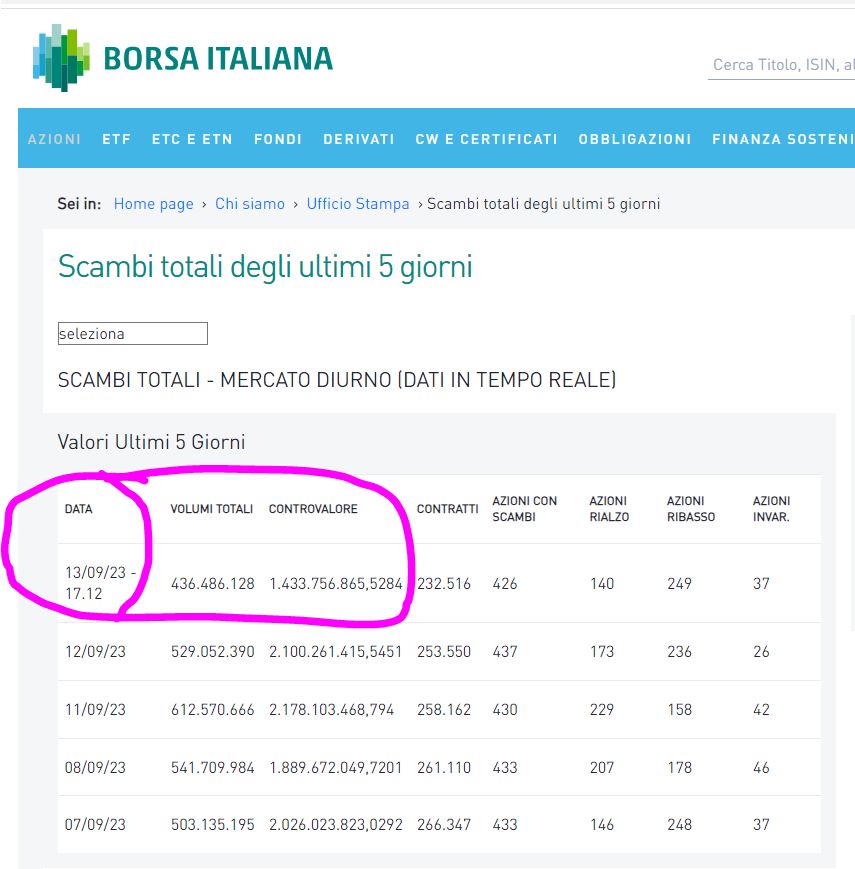Click the CONTRATTI column header
Screen dimensions: 855x869
pos(447,509)
